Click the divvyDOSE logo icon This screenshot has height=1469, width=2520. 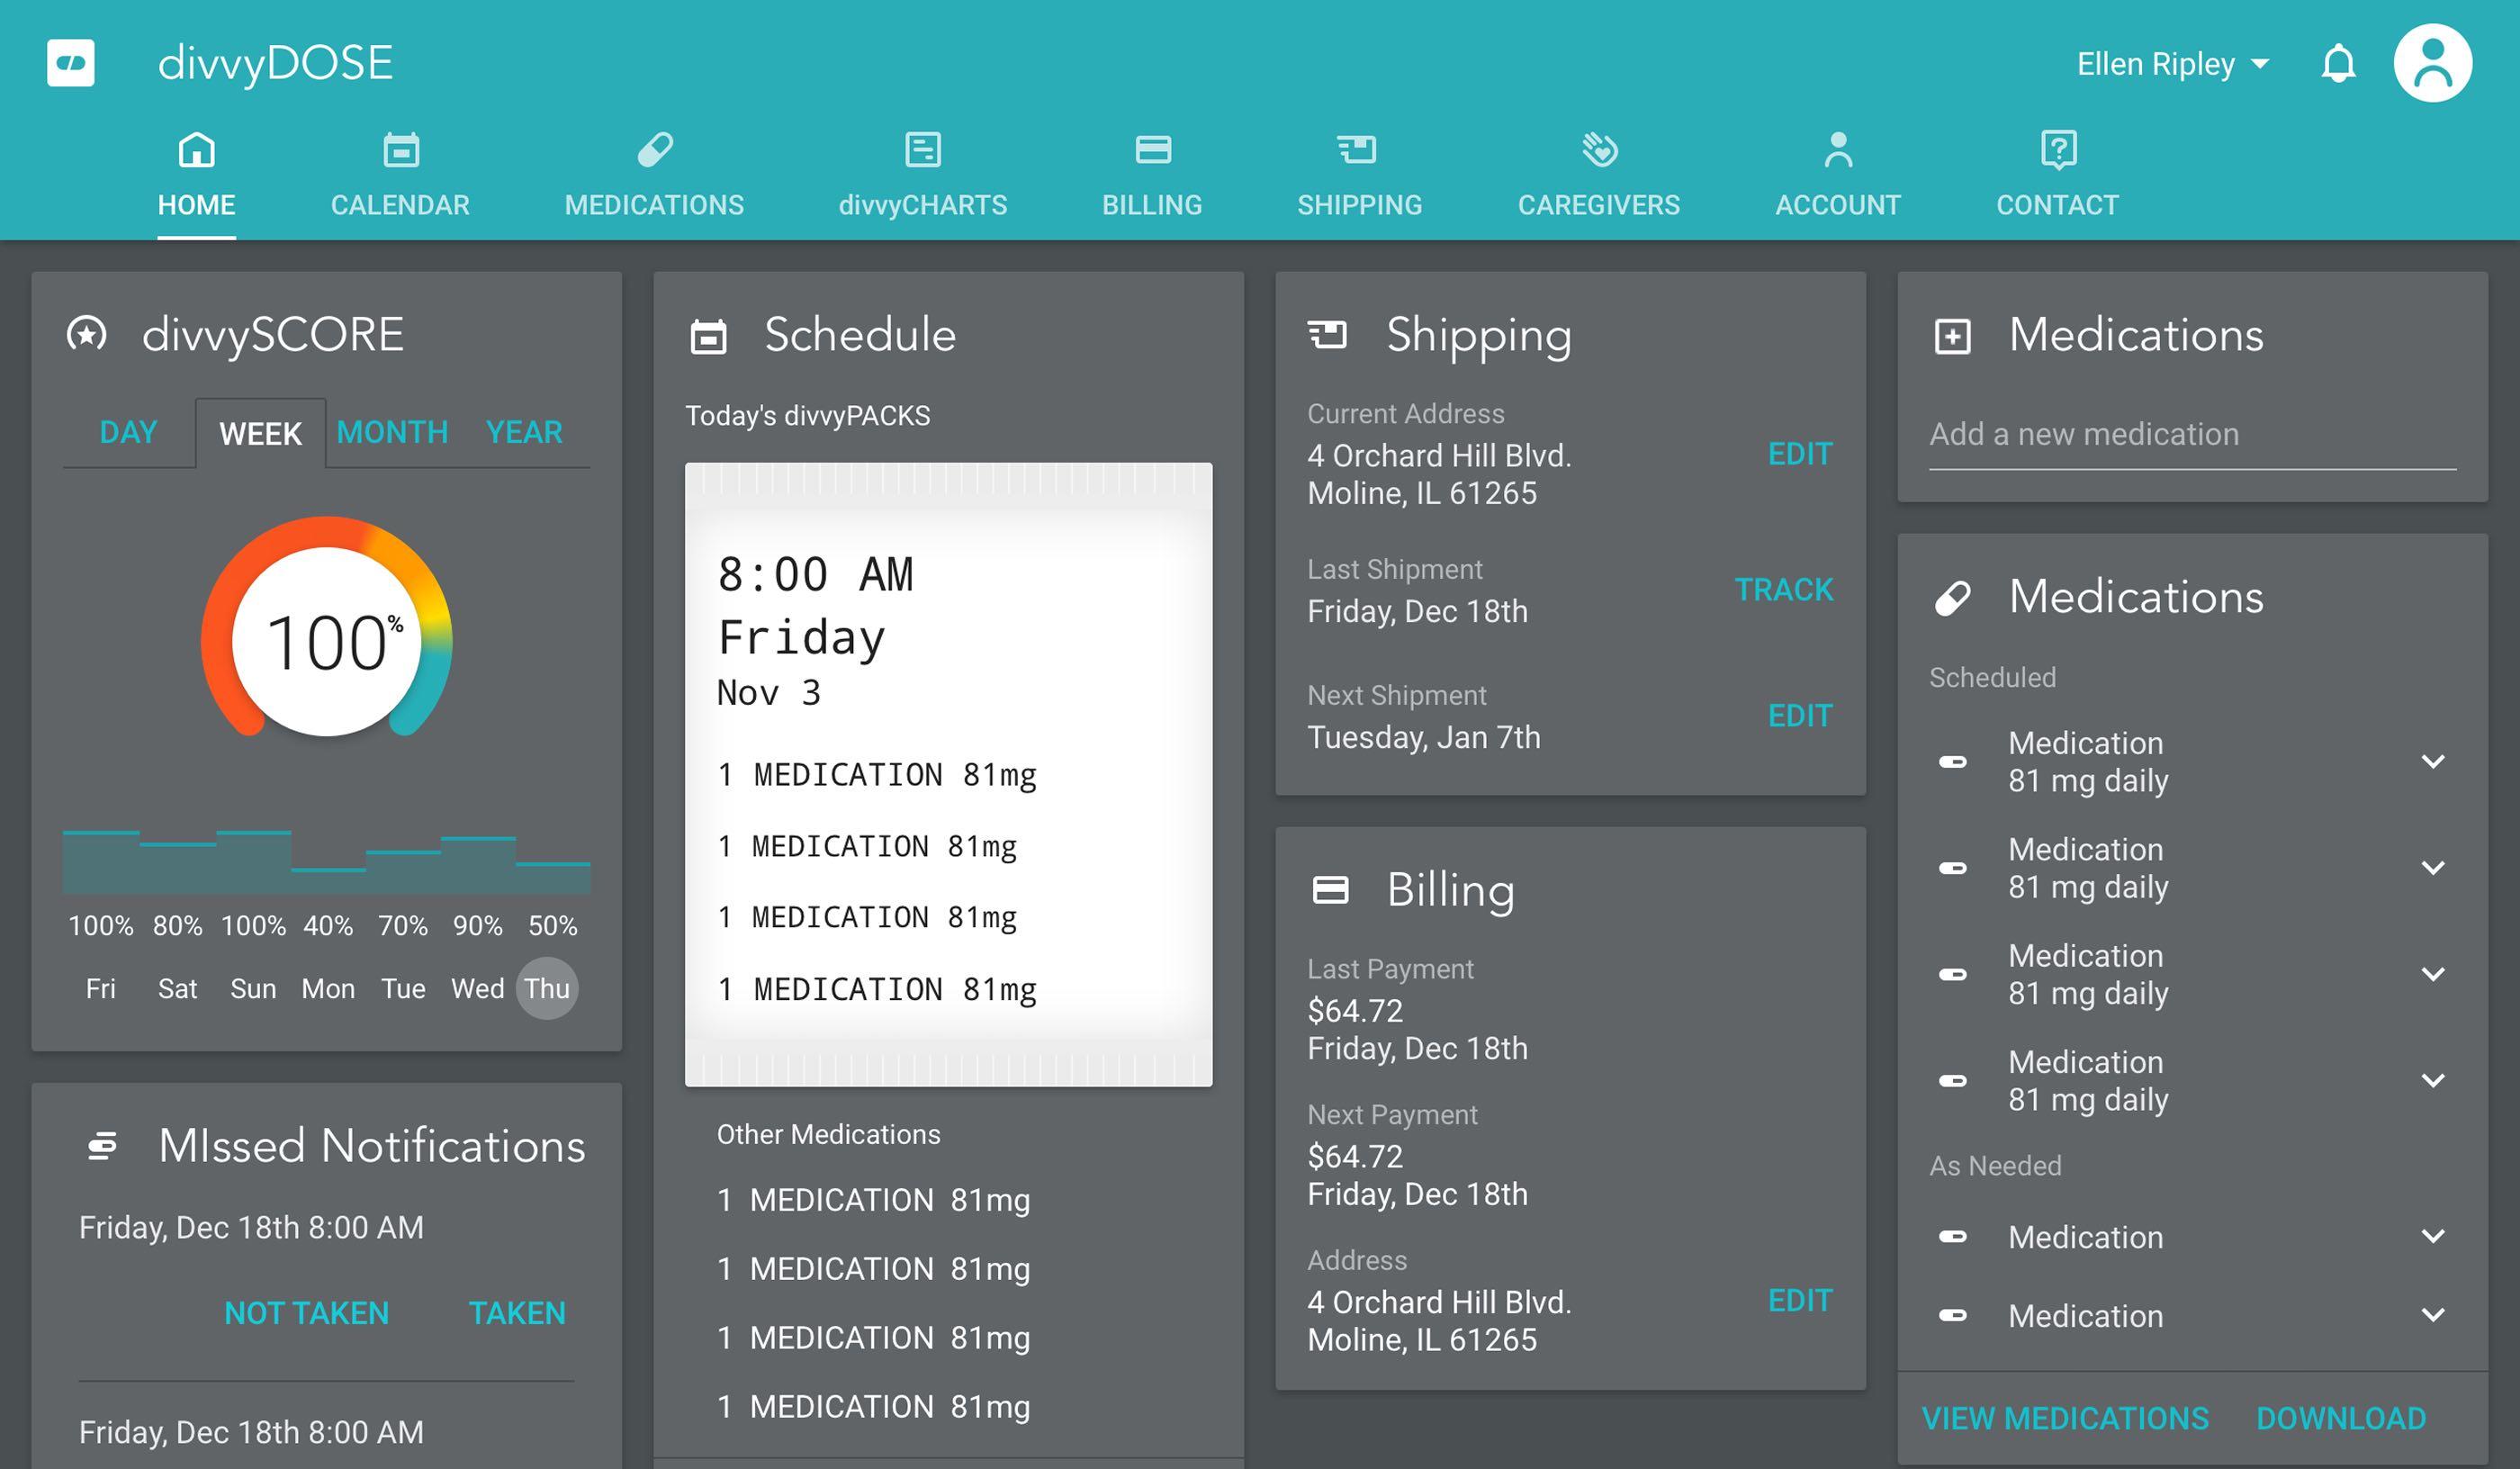click(x=70, y=63)
